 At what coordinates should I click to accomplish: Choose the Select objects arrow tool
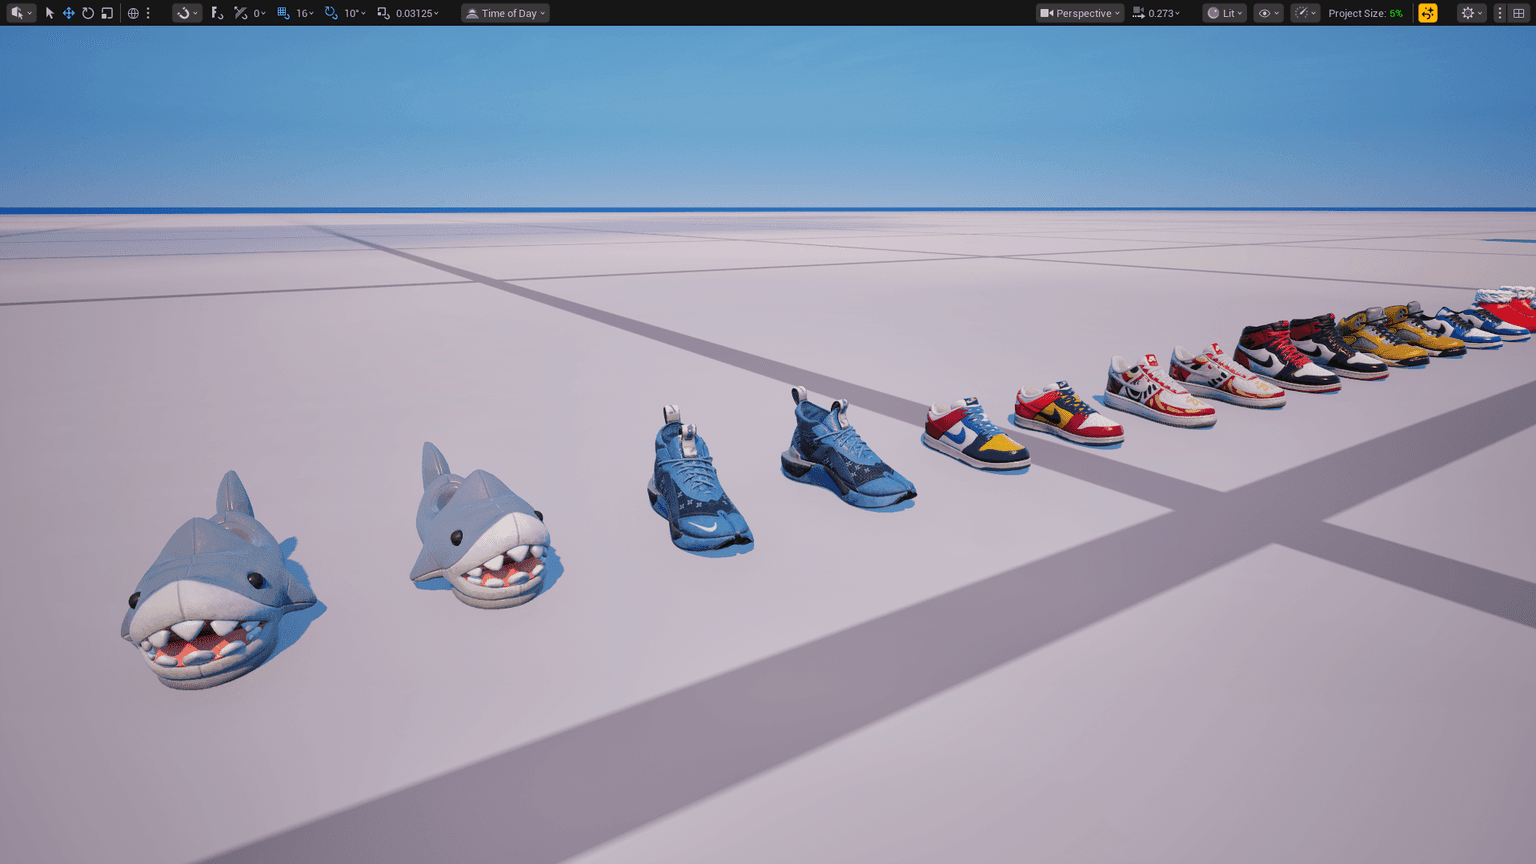pyautogui.click(x=49, y=13)
